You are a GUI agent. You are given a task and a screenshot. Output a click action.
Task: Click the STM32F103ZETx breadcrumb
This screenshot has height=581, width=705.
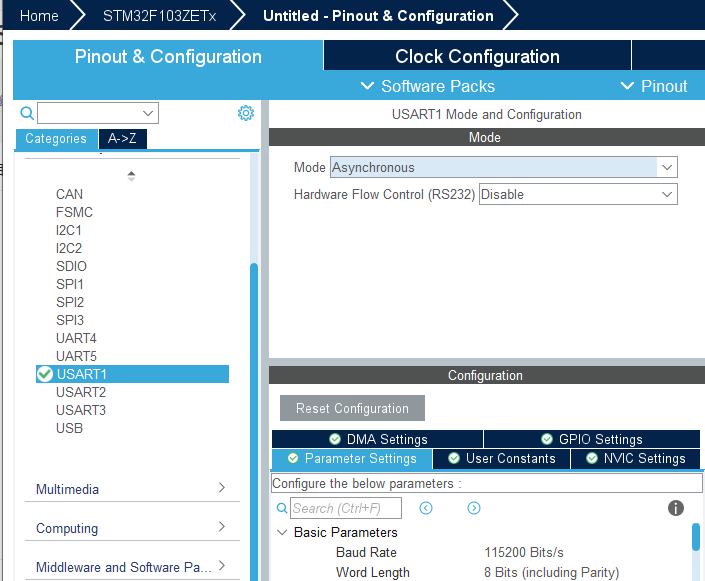(160, 16)
